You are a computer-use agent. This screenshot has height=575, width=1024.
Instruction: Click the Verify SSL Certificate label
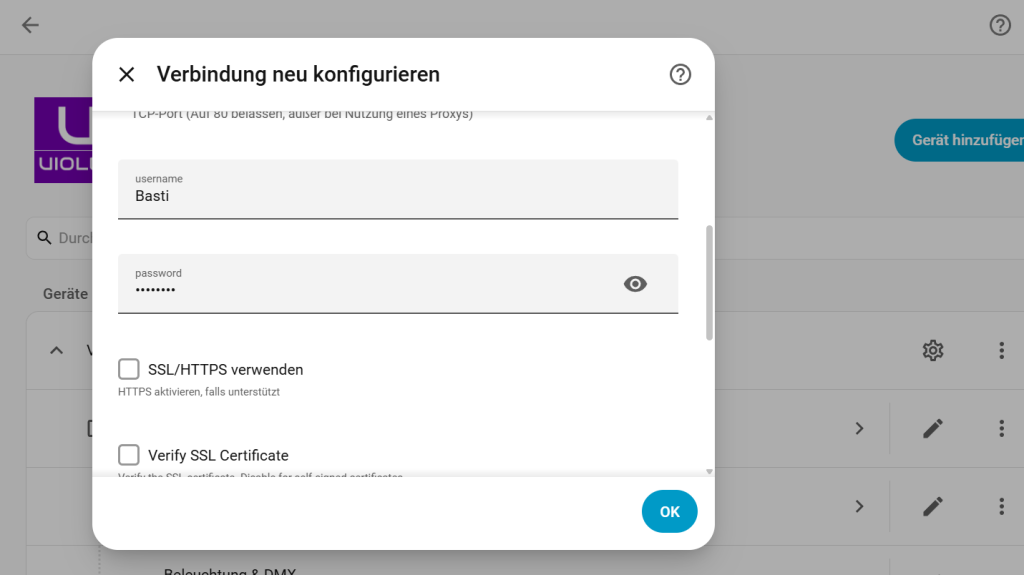[218, 455]
